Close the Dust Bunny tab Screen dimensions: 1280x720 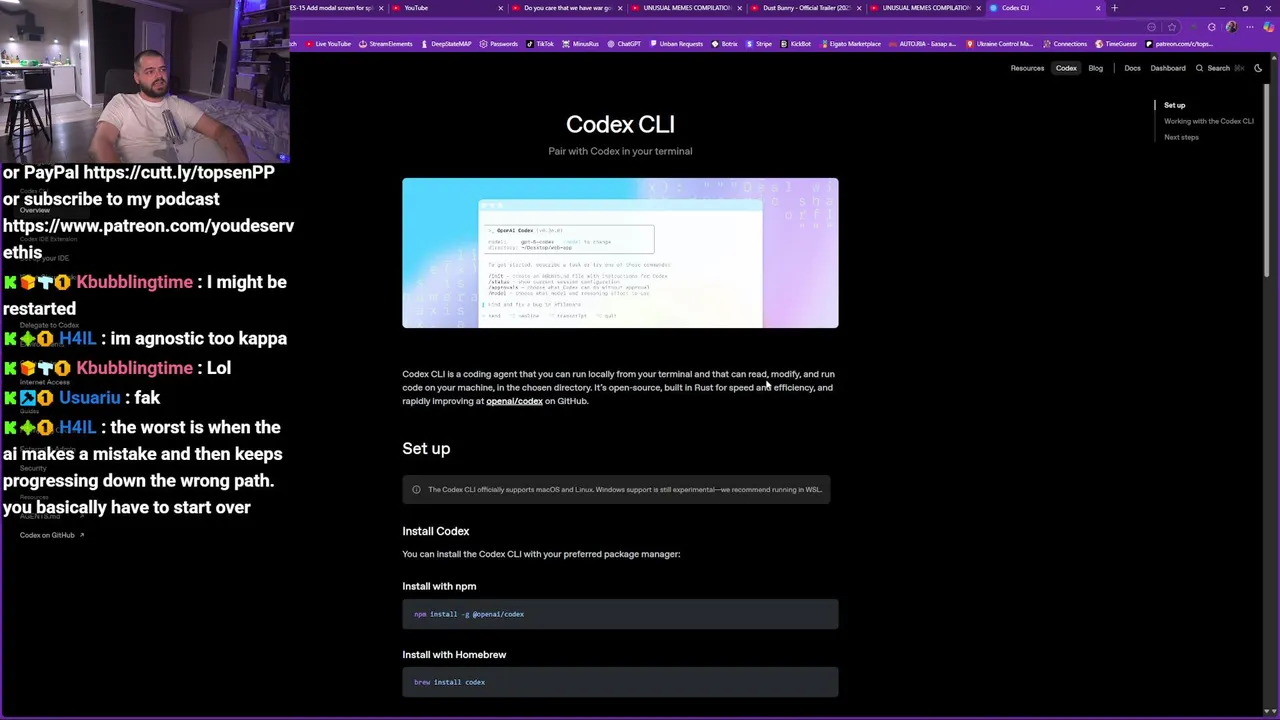coord(860,8)
